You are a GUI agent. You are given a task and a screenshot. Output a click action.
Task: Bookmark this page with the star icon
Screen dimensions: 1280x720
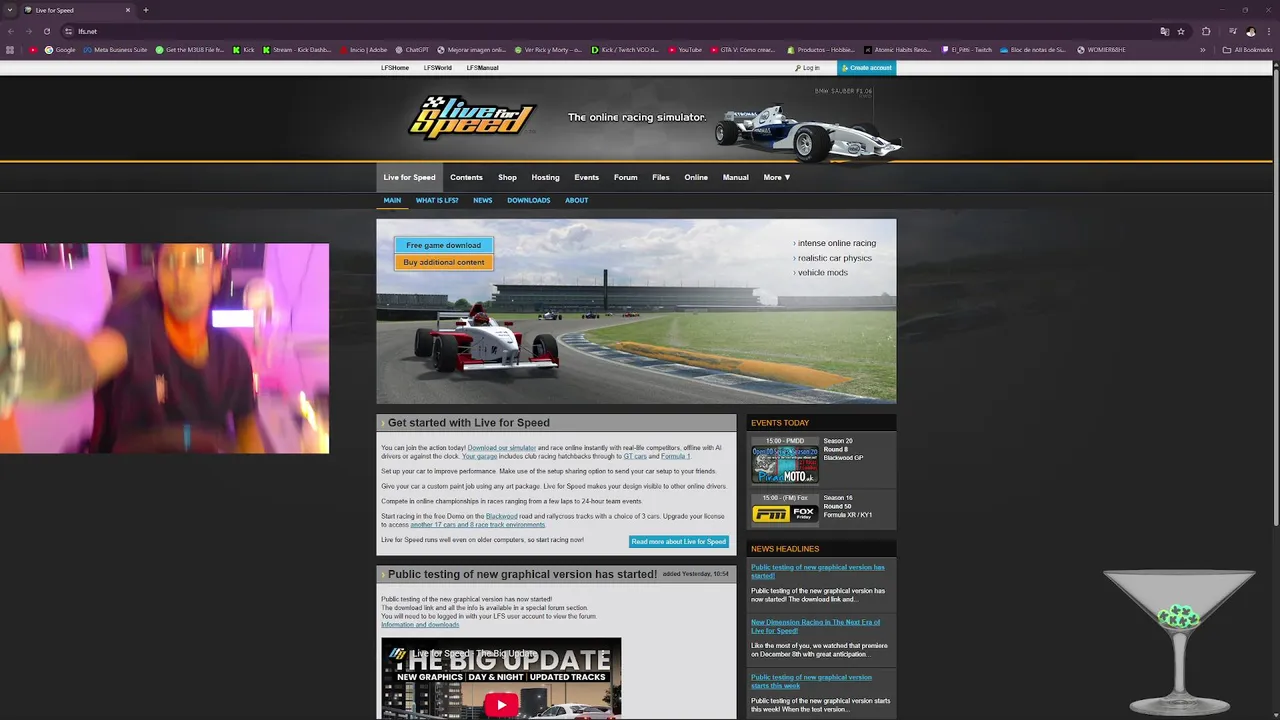(1181, 31)
